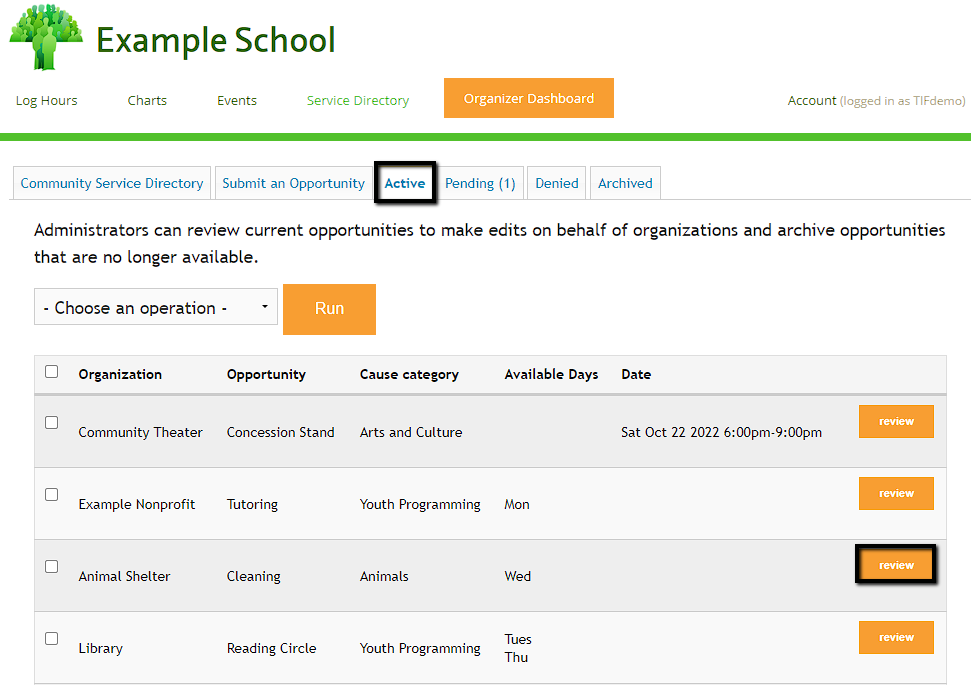Click the Cleaning opportunity cell

pos(254,577)
